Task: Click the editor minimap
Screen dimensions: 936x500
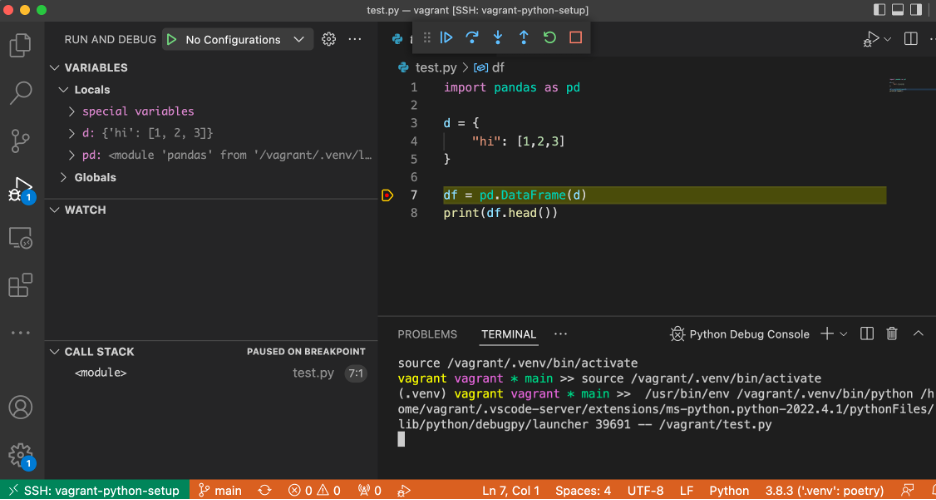Action: click(x=897, y=85)
